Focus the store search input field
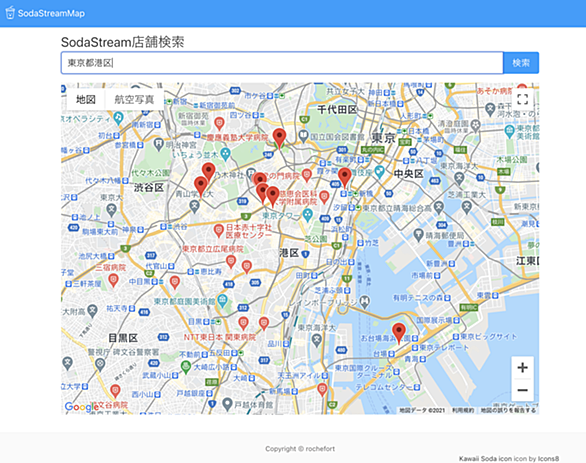 282,63
